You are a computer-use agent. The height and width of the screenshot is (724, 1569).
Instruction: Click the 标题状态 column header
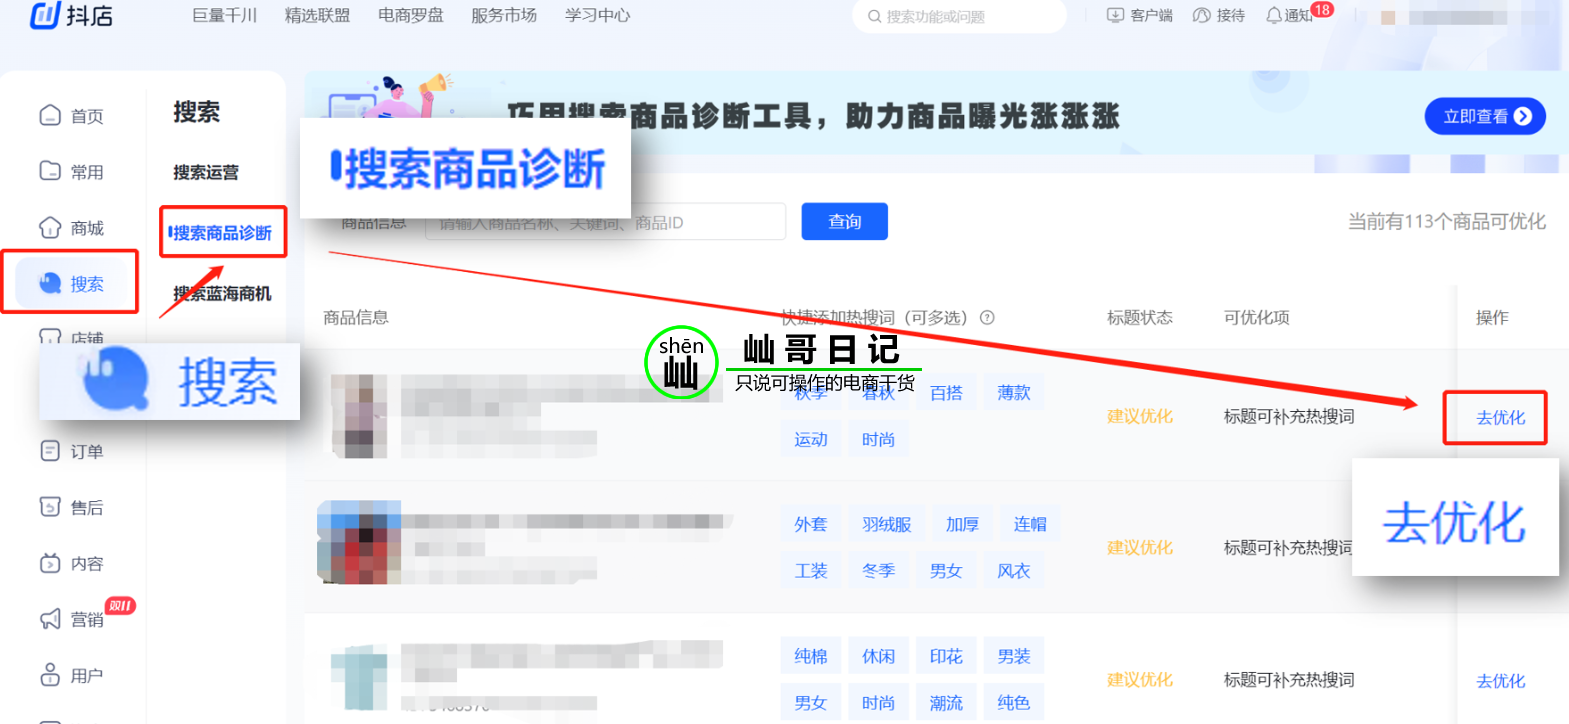tap(1140, 318)
